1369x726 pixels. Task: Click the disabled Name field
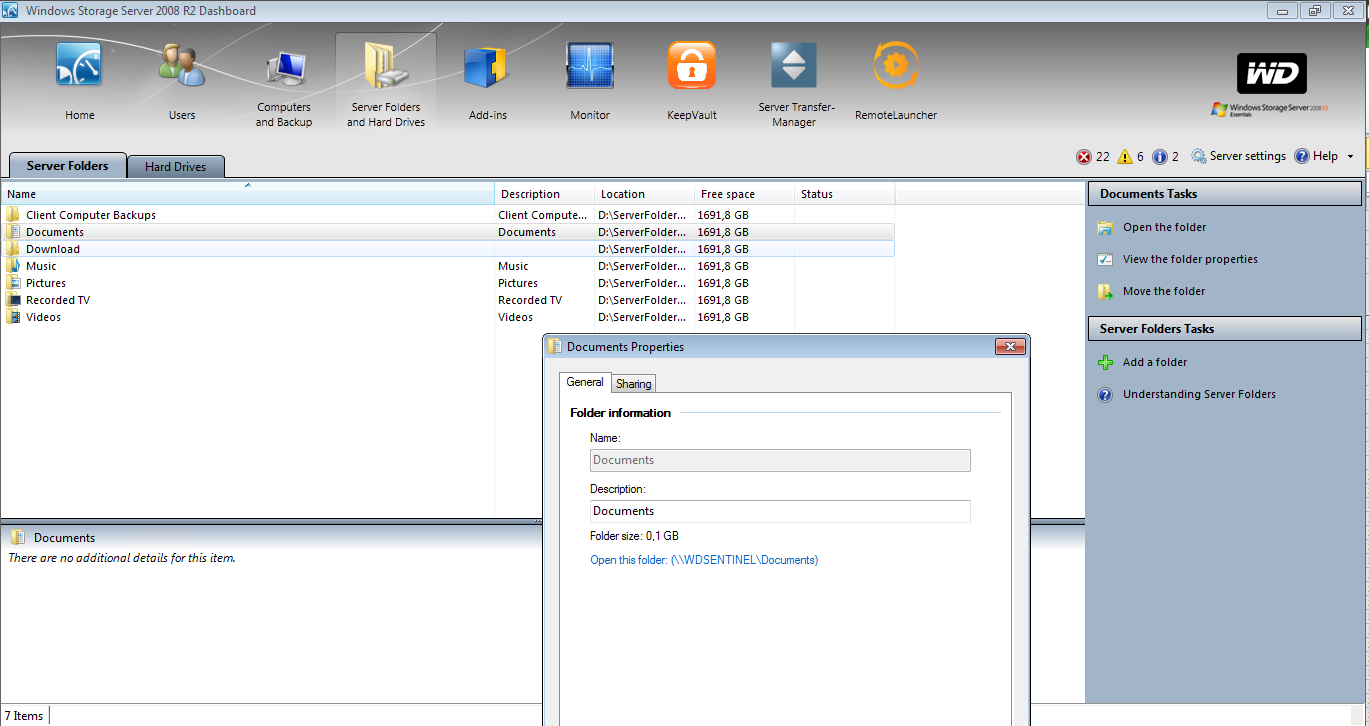pos(780,460)
